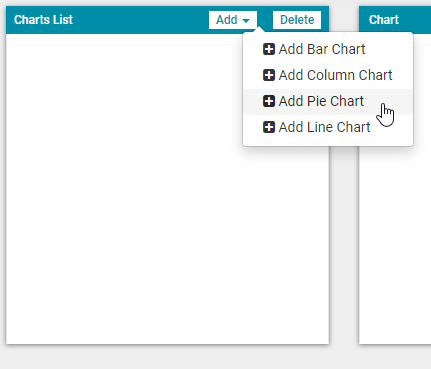
Task: Click inside the empty Chart panel body
Action: click(395, 245)
